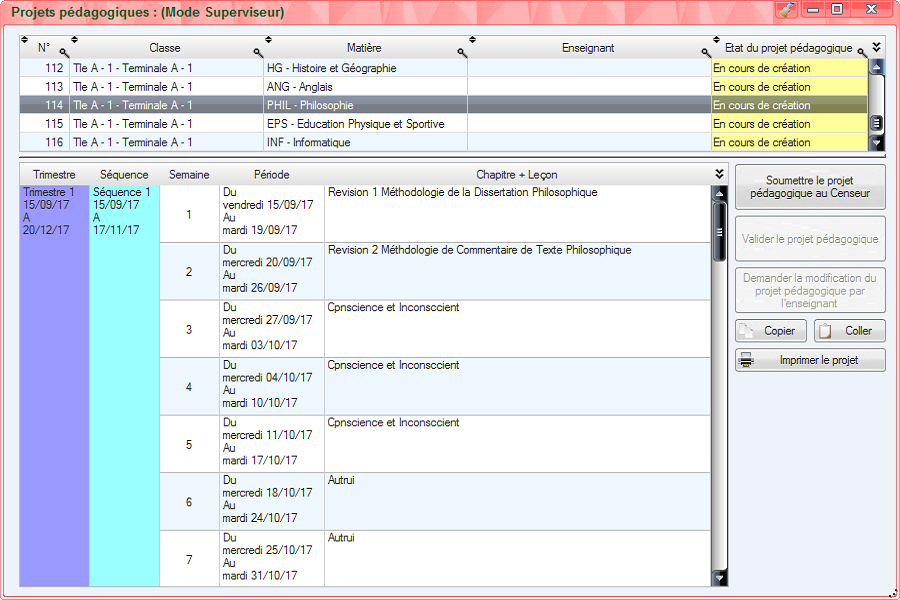Click period starting mercredi 20/09/17
900x600 pixels.
(x=271, y=271)
